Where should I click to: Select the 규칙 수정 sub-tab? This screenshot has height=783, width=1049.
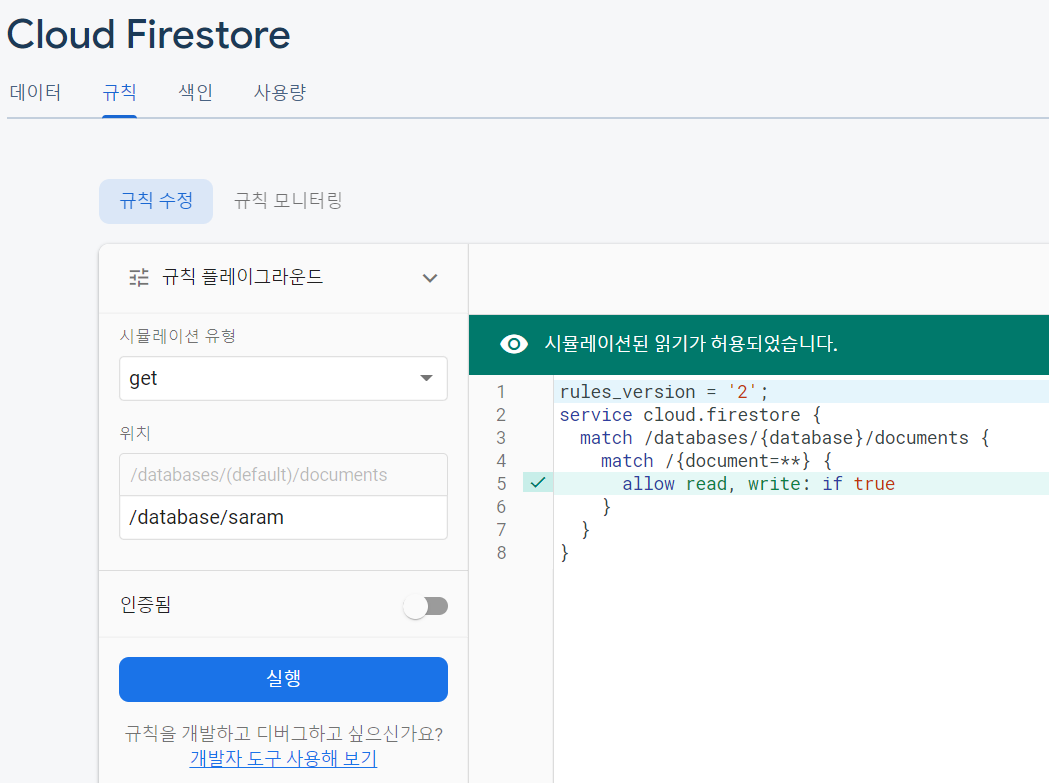point(156,201)
